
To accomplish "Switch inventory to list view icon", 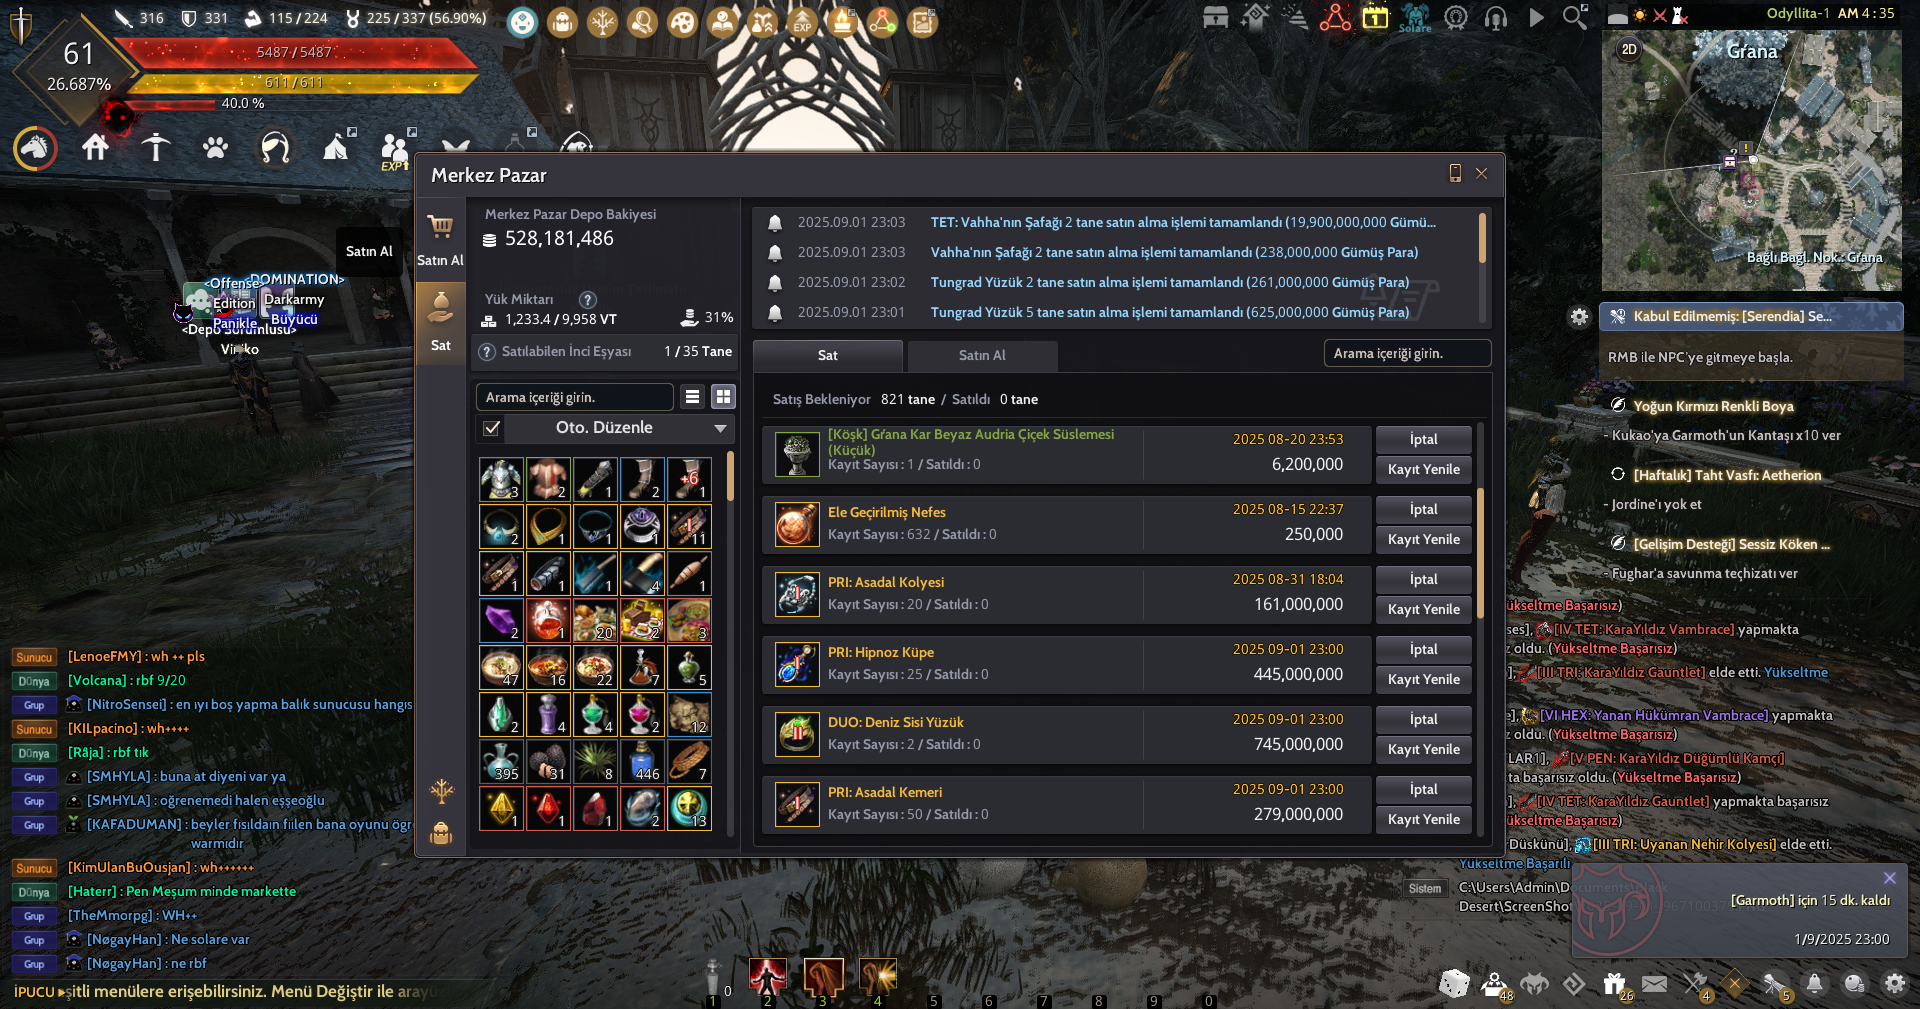I will click(x=692, y=397).
